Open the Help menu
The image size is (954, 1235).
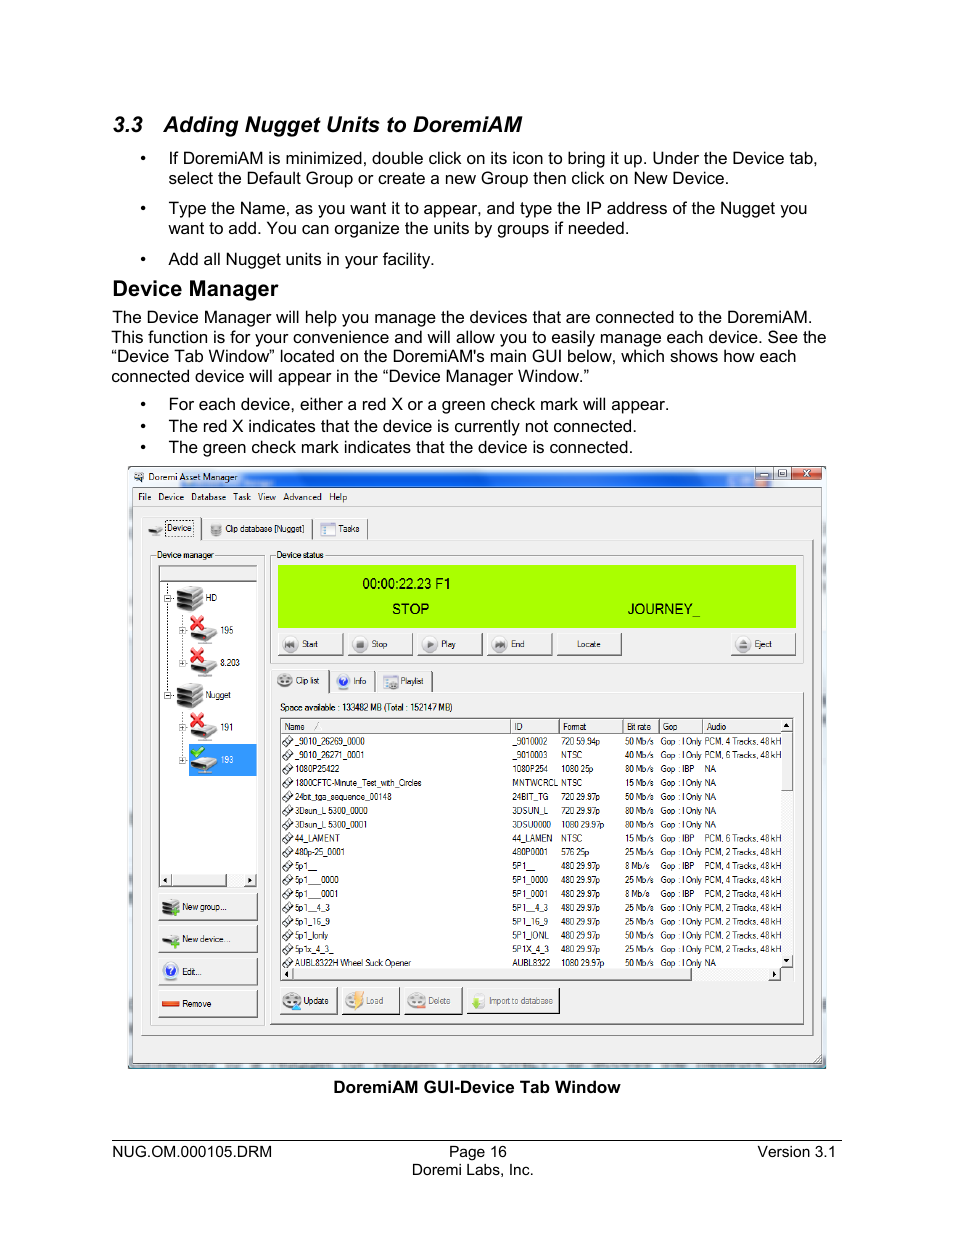338,497
